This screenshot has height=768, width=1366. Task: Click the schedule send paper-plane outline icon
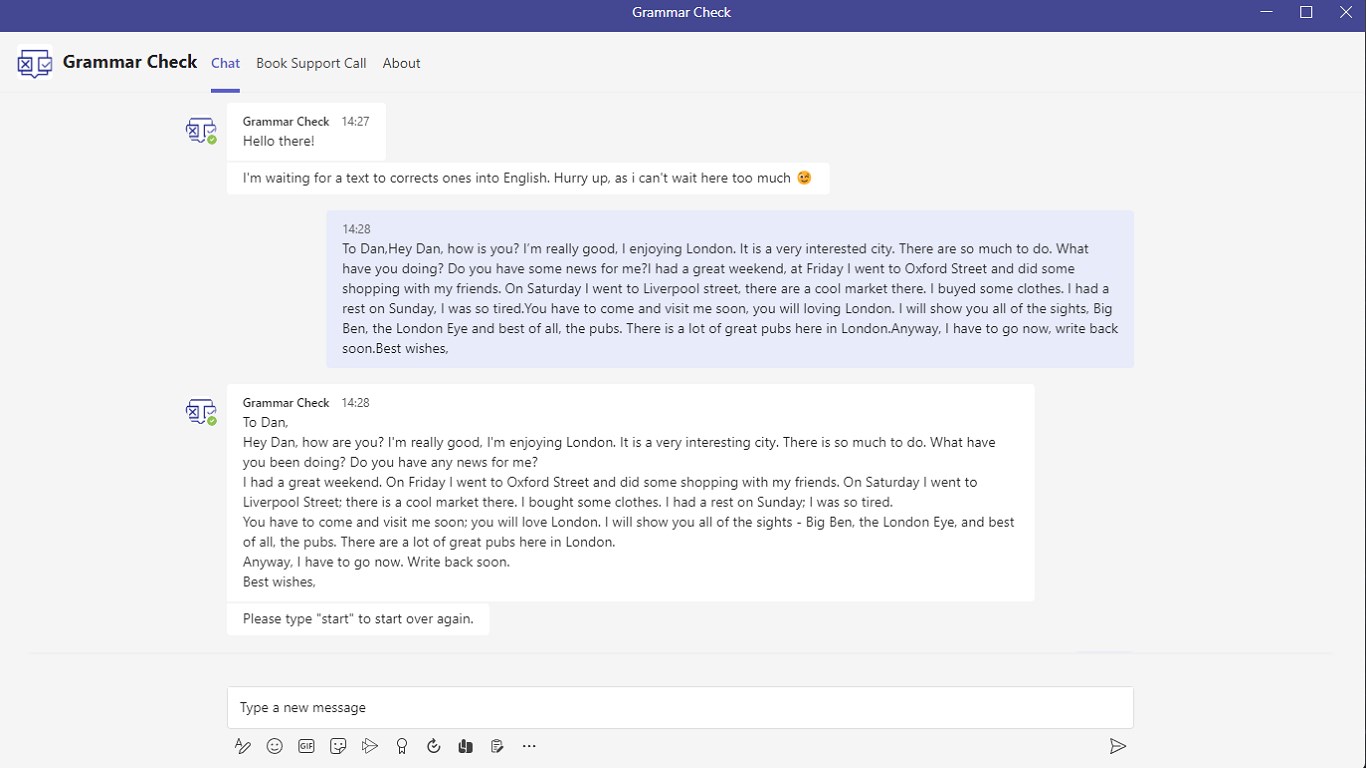pyautogui.click(x=370, y=746)
